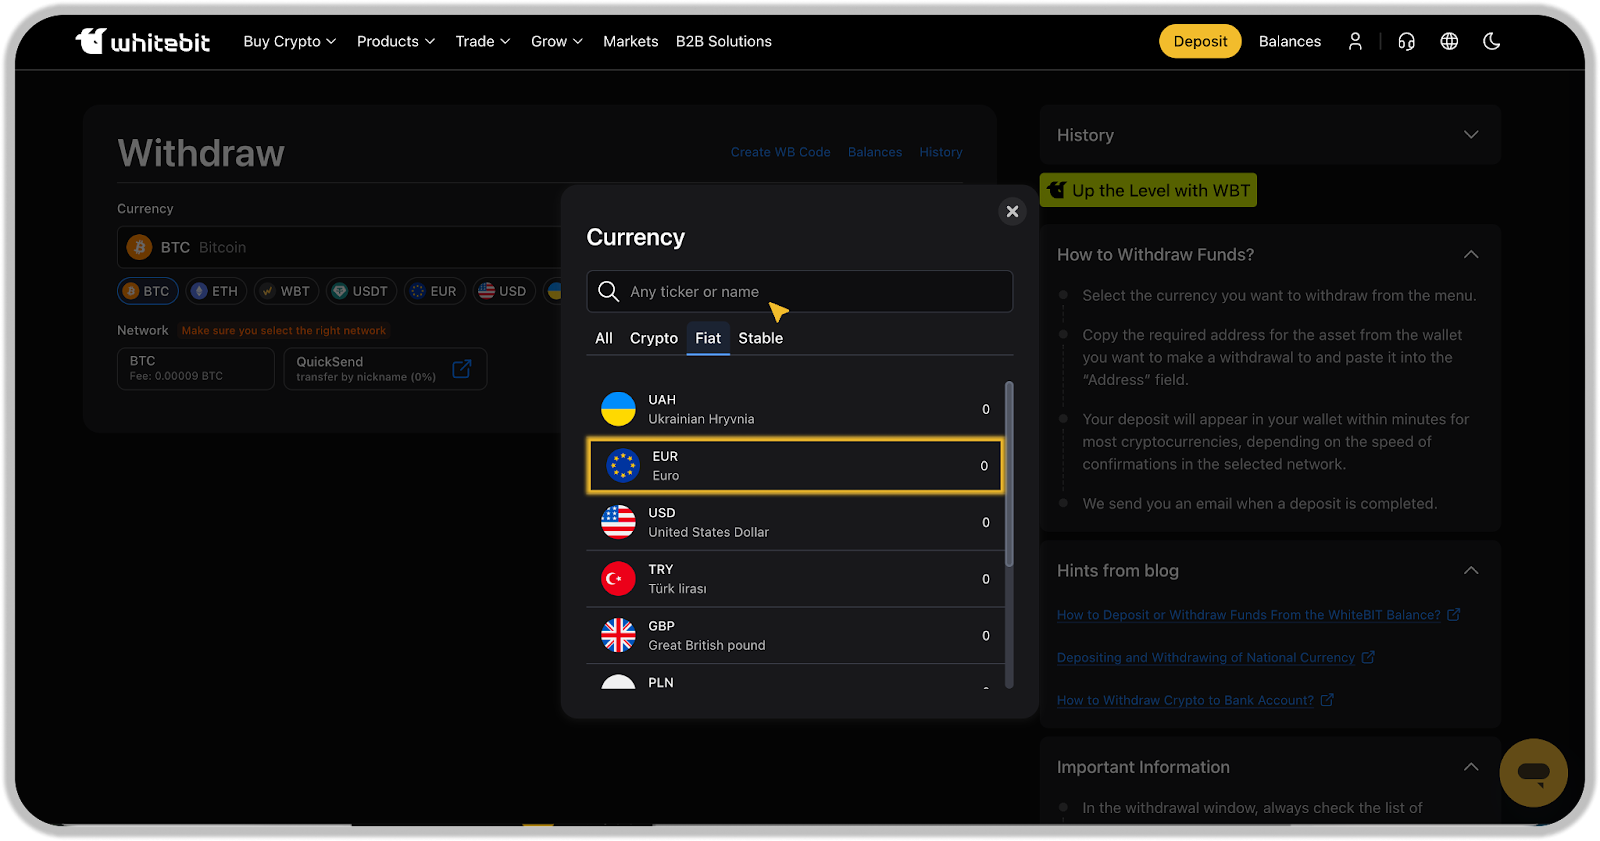Viewport: 1600px width, 841px height.
Task: Choose EUR Euro from the currency list
Action: 795,466
